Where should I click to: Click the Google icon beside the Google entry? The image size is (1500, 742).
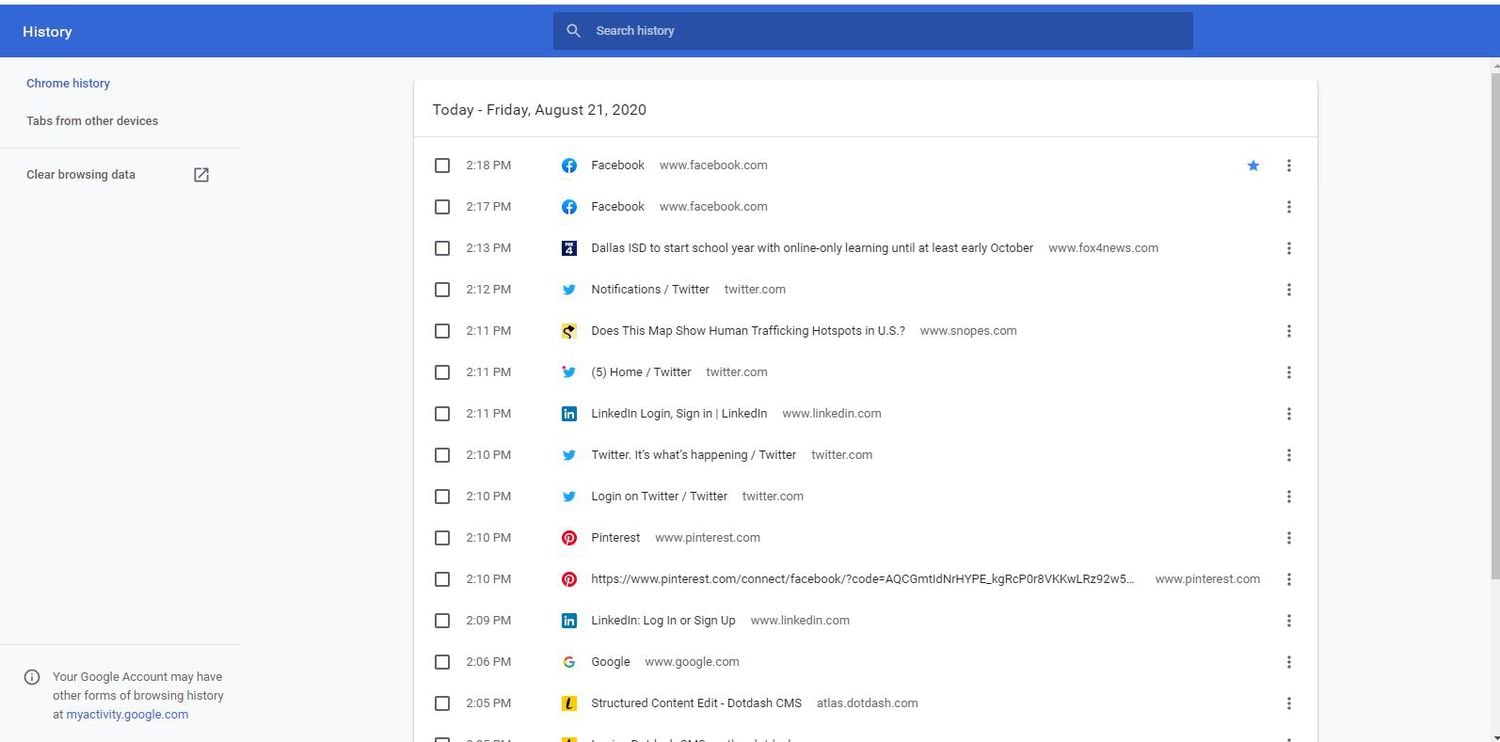569,661
